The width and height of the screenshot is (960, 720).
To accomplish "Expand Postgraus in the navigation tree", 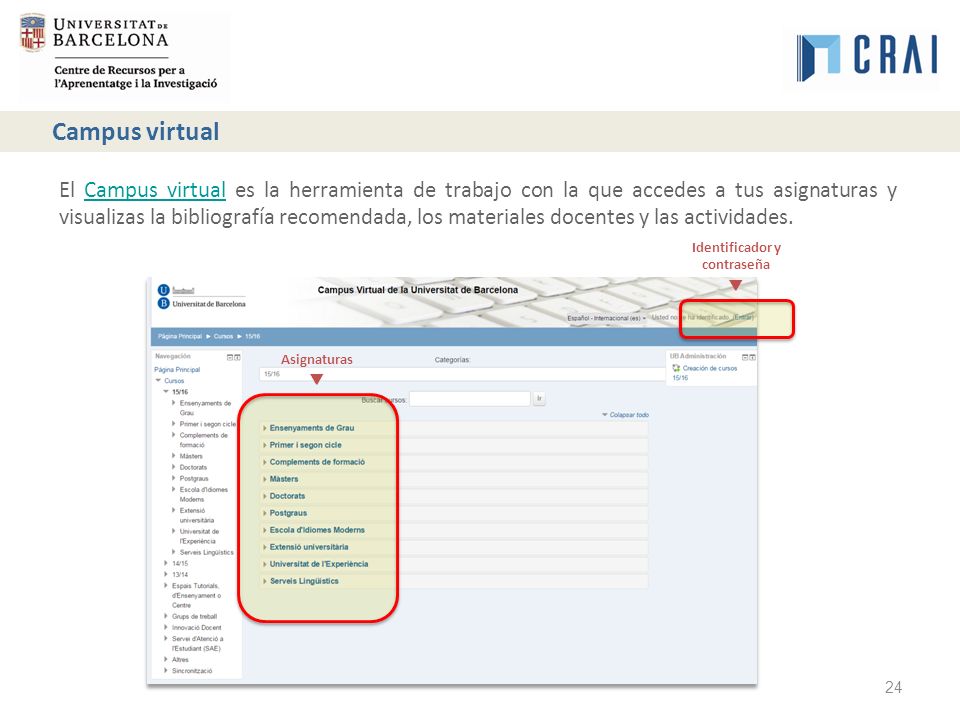I will tap(174, 479).
